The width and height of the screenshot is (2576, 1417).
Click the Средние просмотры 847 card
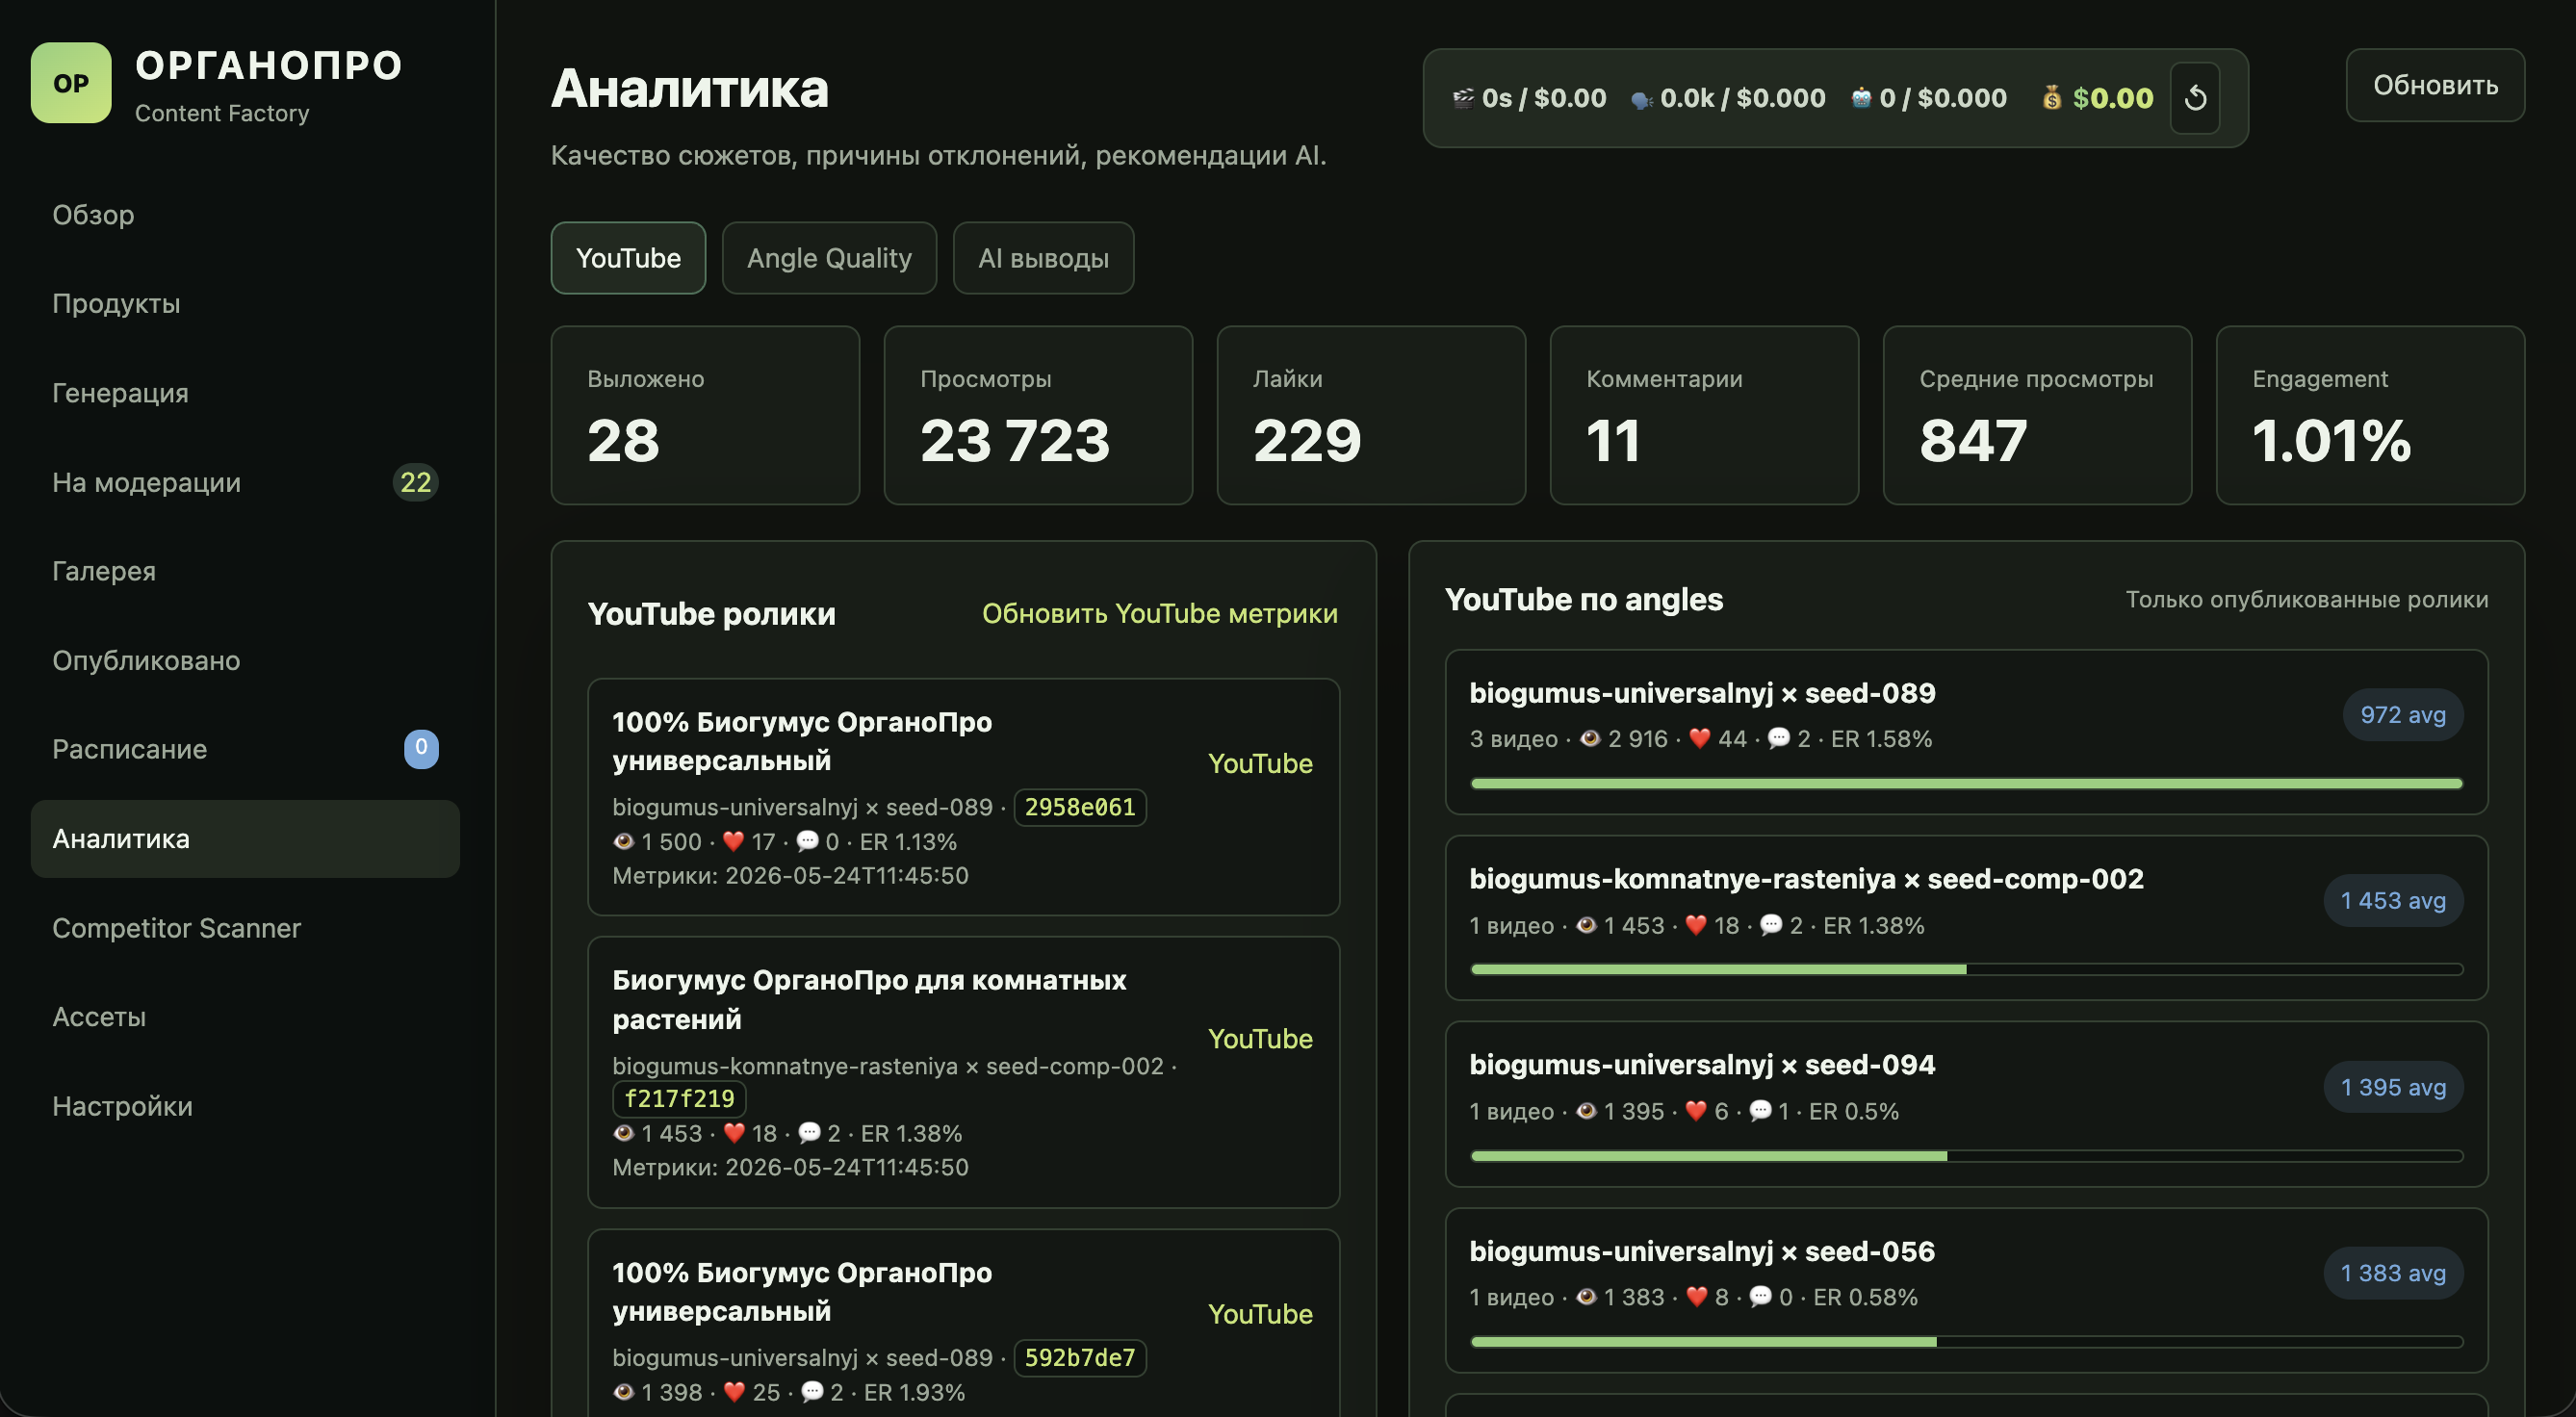pyautogui.click(x=2037, y=415)
